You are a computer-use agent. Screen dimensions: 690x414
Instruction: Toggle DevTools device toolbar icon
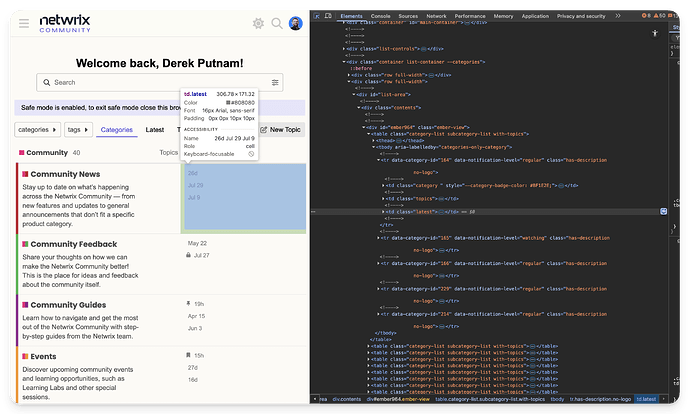pyautogui.click(x=328, y=16)
